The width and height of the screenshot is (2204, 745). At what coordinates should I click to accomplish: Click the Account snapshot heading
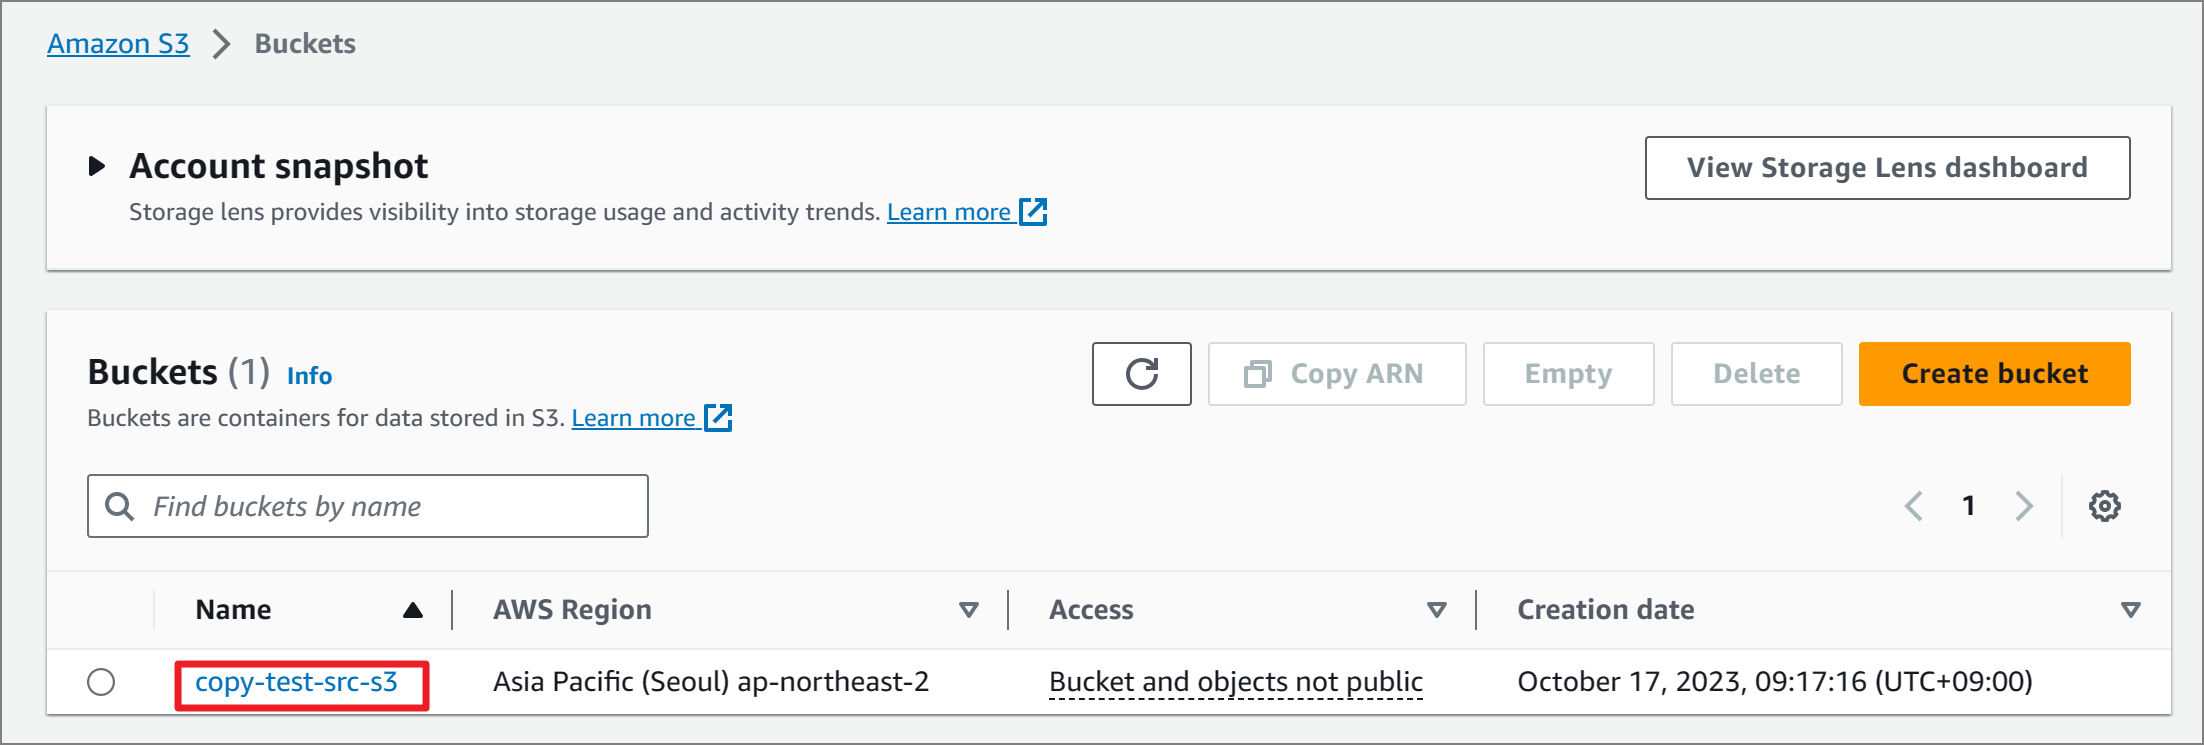(278, 166)
